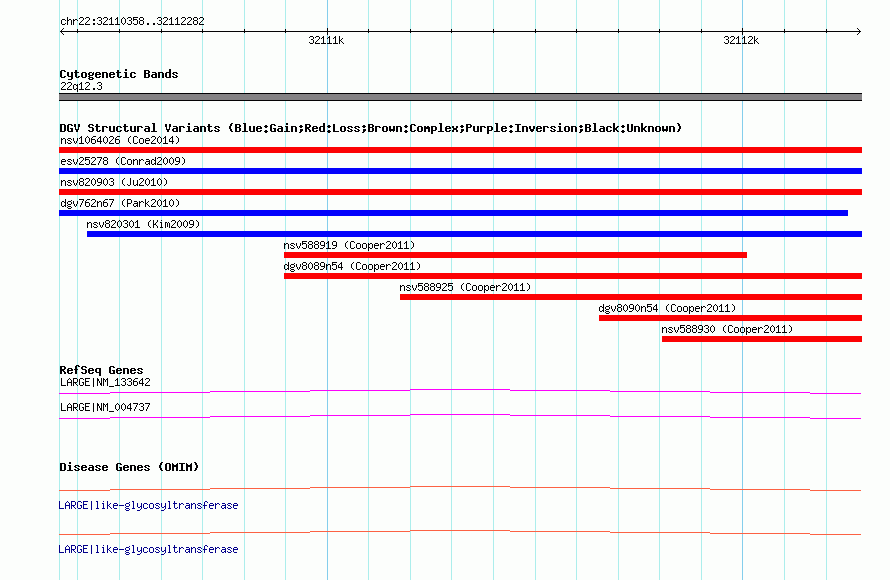
Task: Click the nsv588930 (Cooper2011) label
Action: point(728,329)
